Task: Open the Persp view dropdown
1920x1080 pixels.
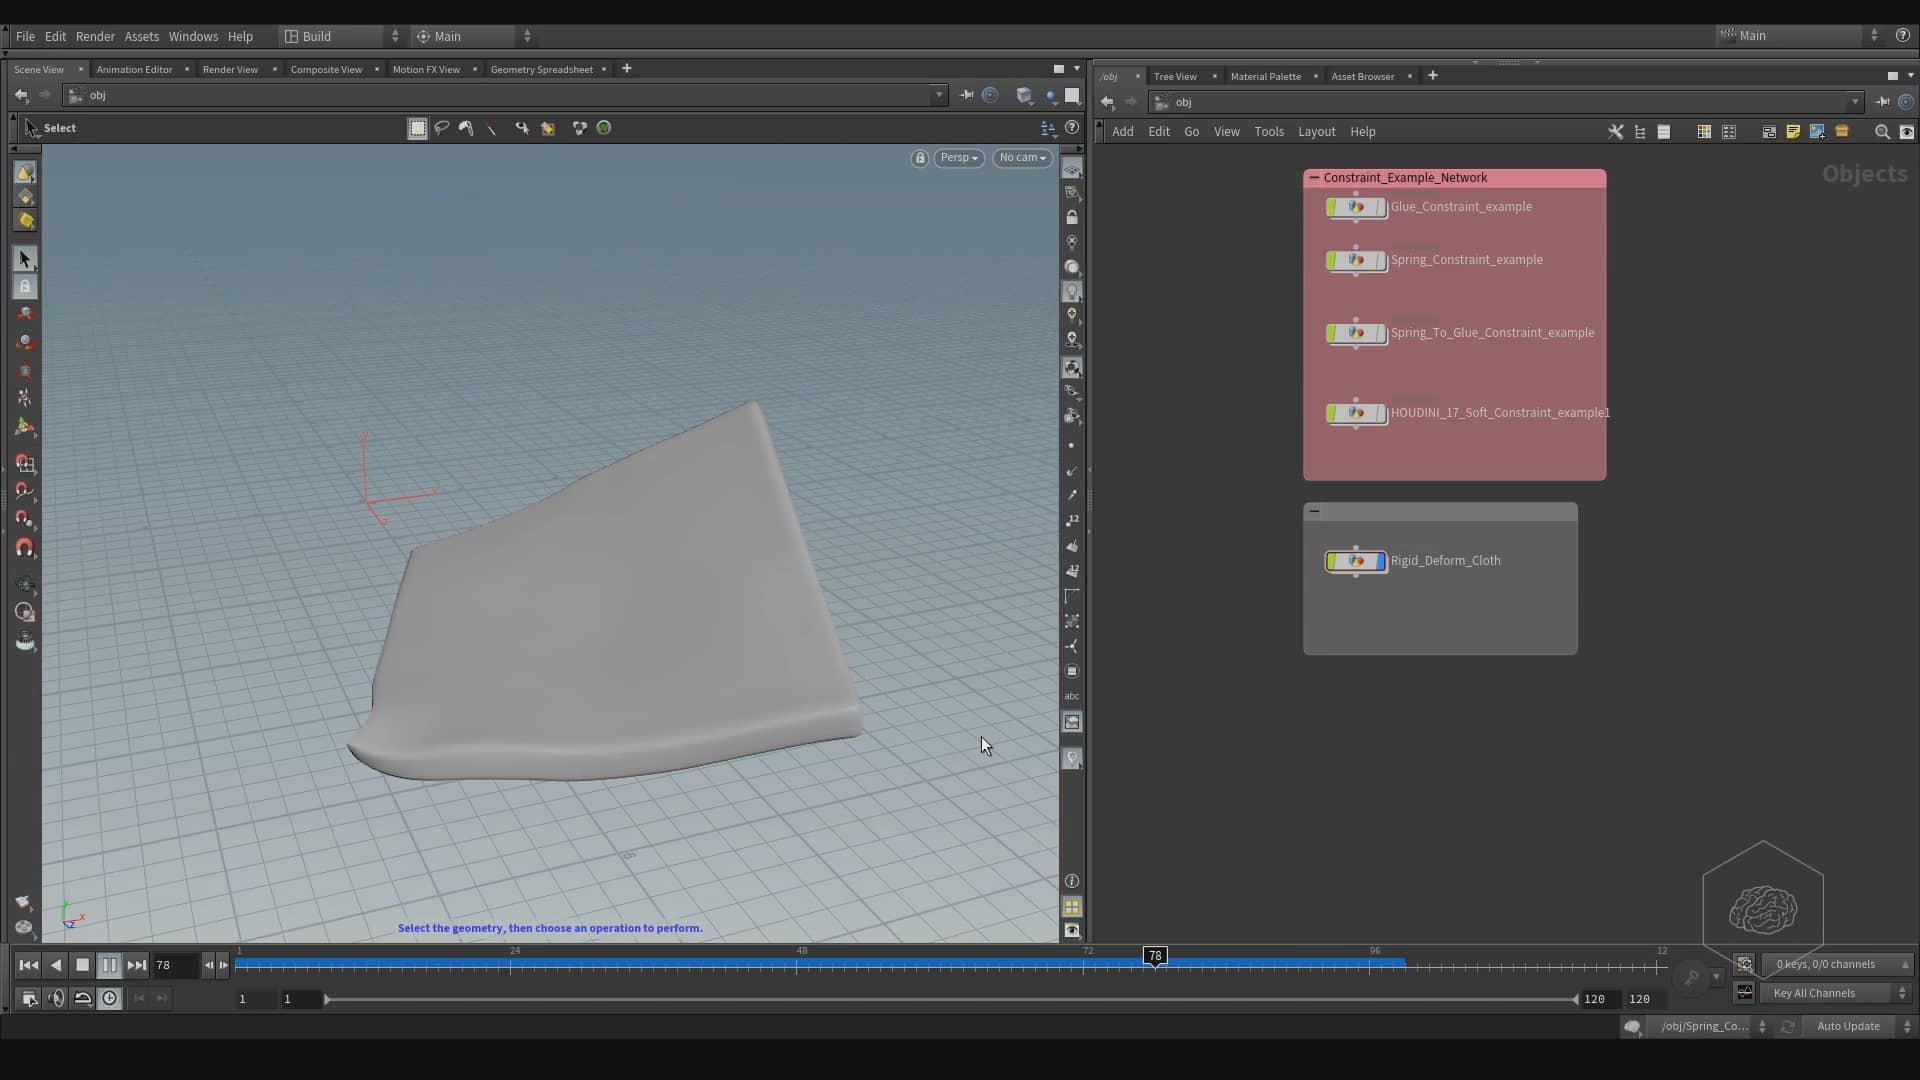Action: coord(958,158)
